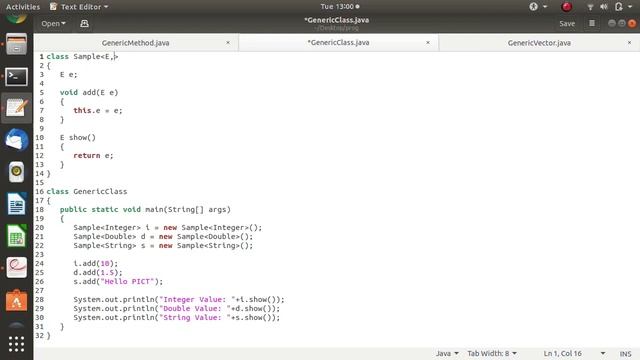Expand the Open file dropdown
This screenshot has height=360, width=640.
pyautogui.click(x=53, y=24)
